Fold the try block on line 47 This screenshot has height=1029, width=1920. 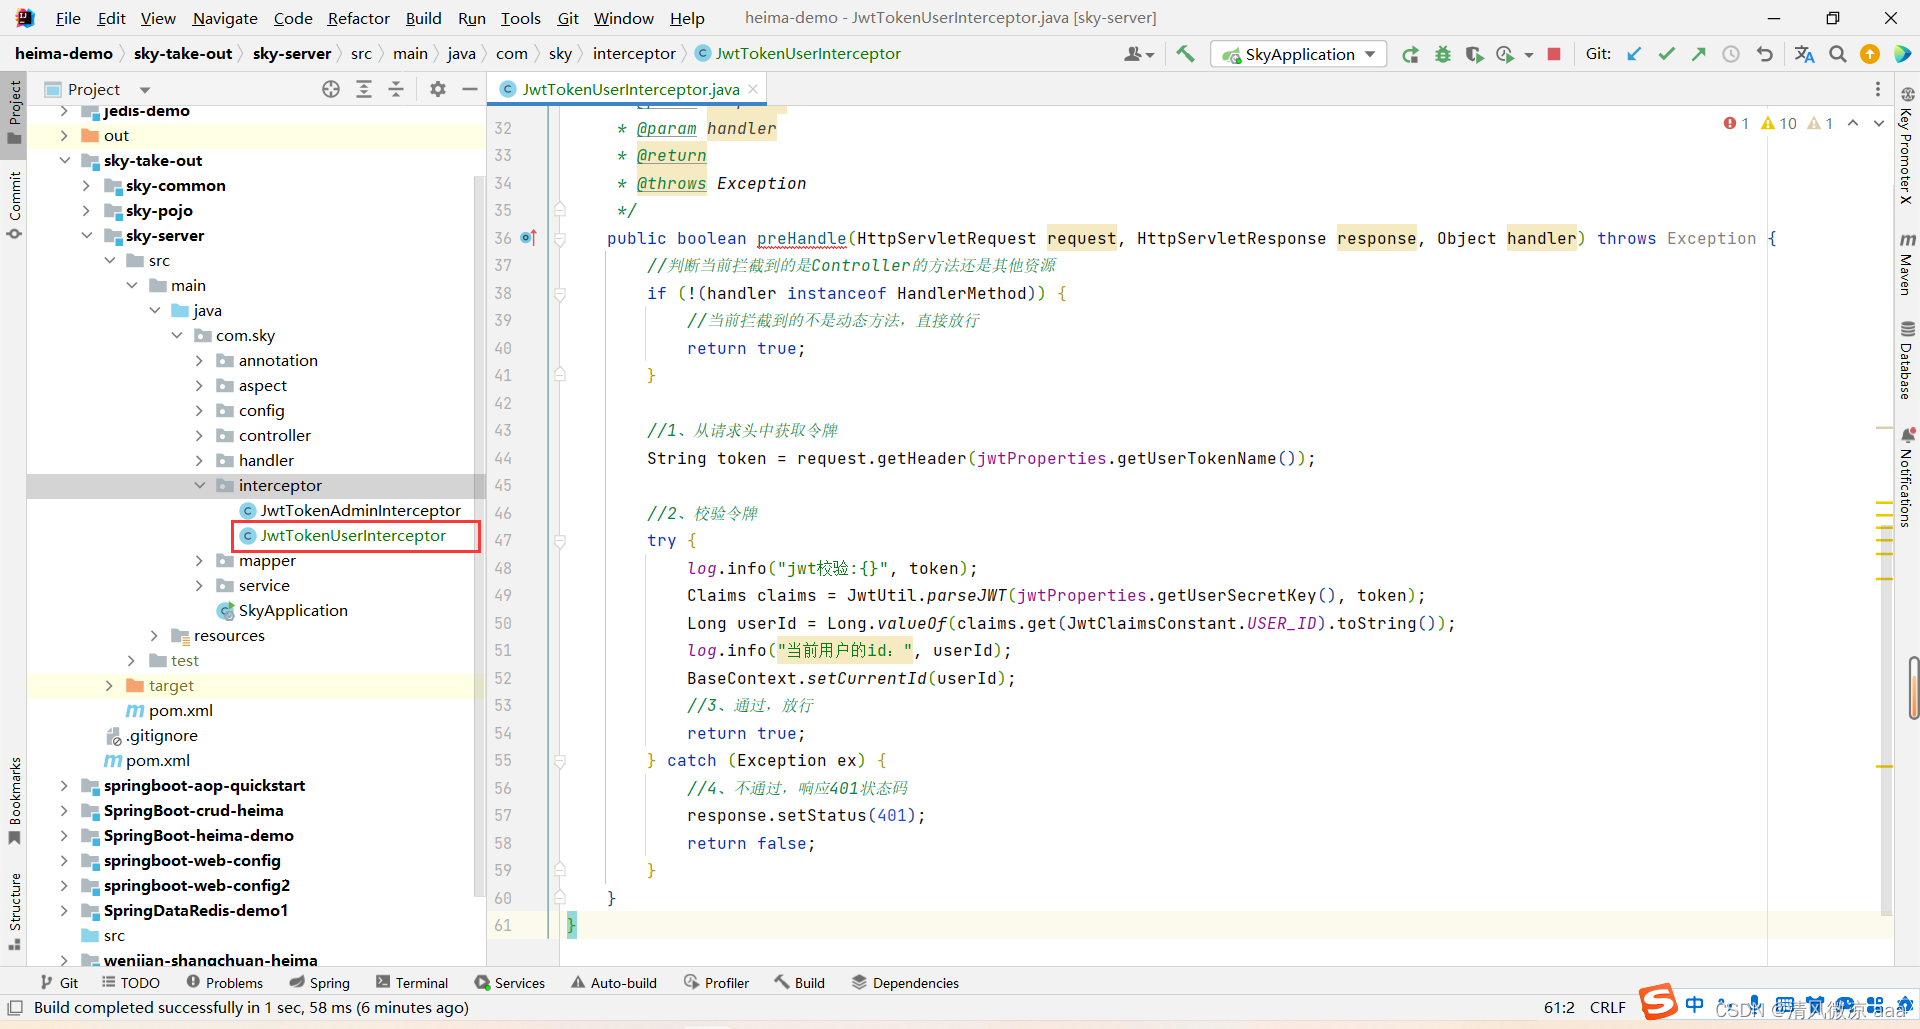click(560, 541)
